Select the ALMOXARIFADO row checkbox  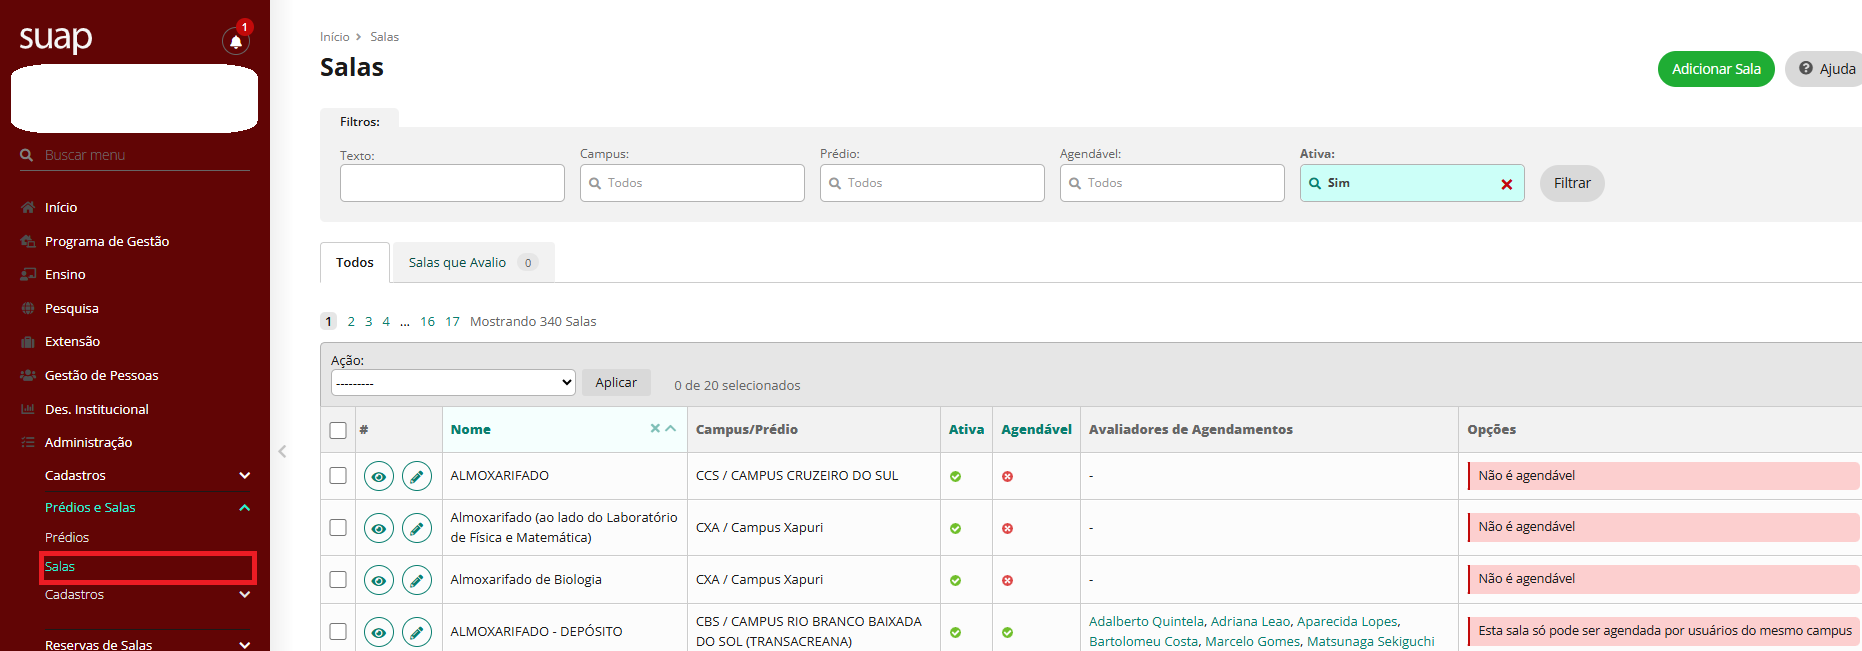click(x=338, y=476)
